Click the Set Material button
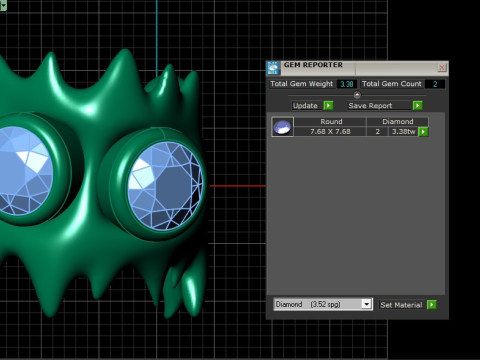 pyautogui.click(x=402, y=305)
